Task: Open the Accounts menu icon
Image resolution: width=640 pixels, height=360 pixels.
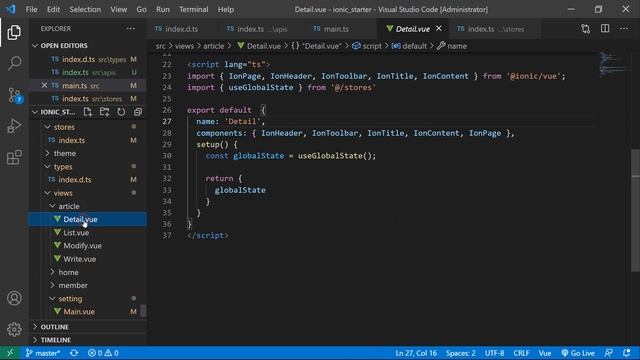Action: tap(14, 298)
